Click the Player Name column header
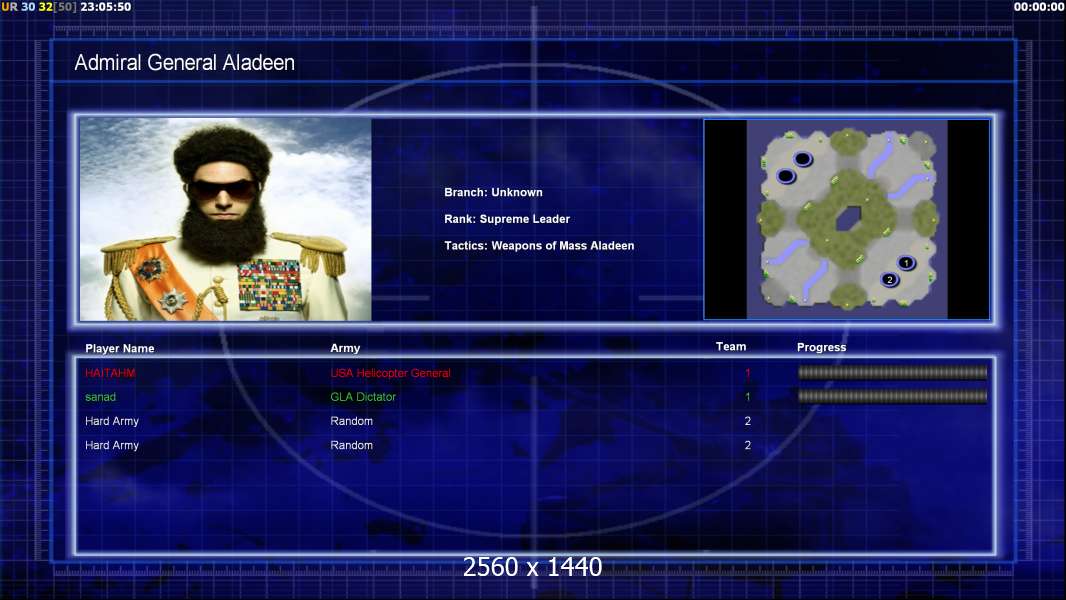Screen dimensions: 1066x600 pos(120,349)
